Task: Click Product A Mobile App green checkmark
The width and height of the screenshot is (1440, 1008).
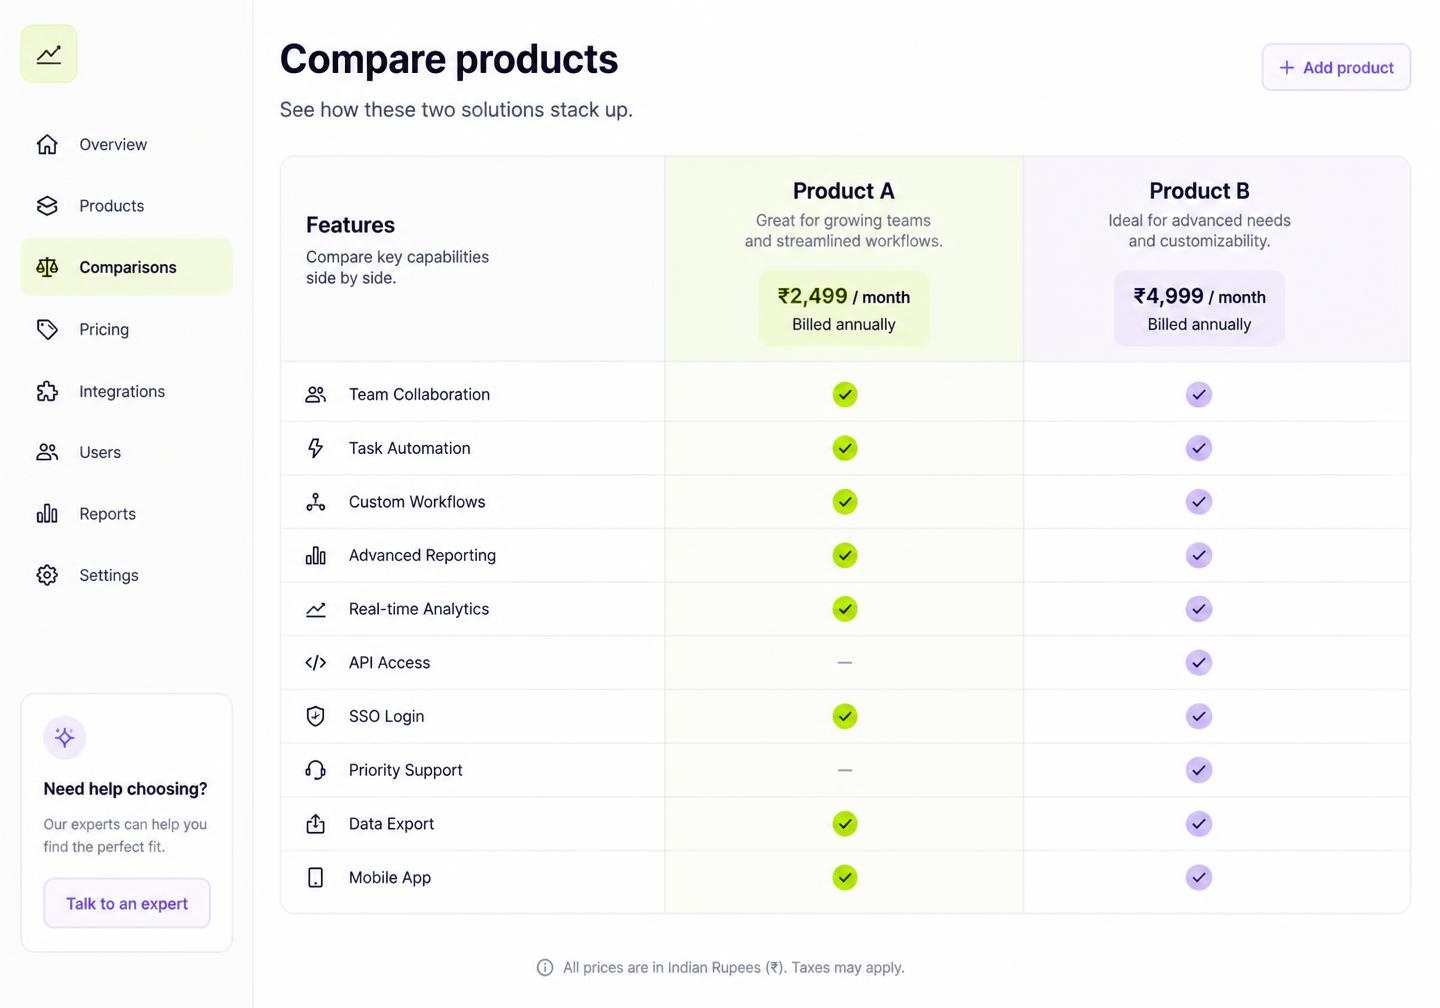Action: coord(845,878)
